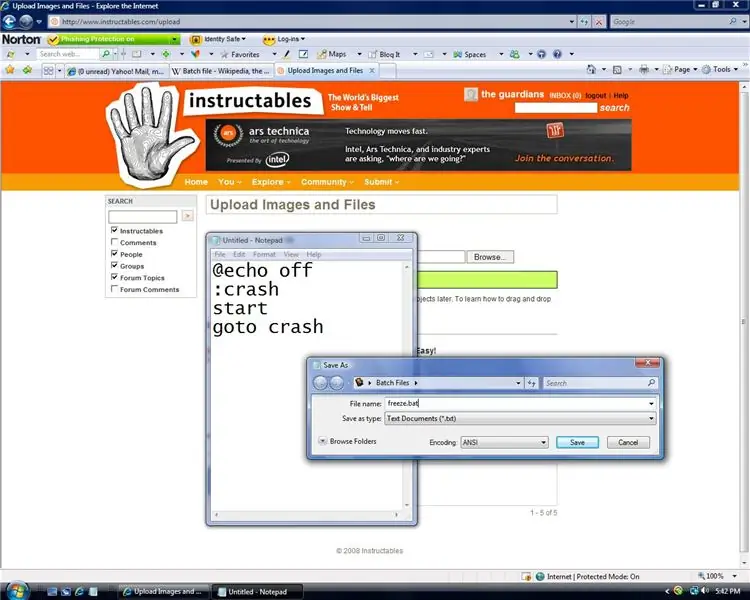Screen dimensions: 750x600
Task: Click the Home icon in command bar
Action: [x=591, y=69]
